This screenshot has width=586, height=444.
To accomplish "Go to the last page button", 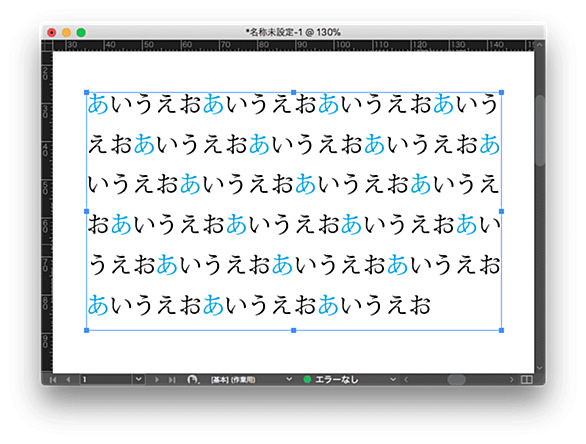I will (172, 380).
